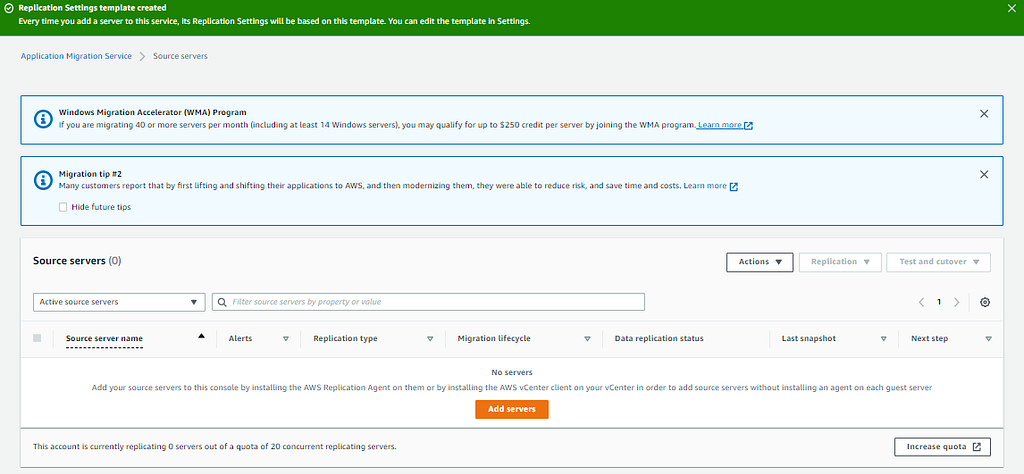Viewport: 1024px width, 474px height.
Task: Click the Increase quota button
Action: pos(942,447)
